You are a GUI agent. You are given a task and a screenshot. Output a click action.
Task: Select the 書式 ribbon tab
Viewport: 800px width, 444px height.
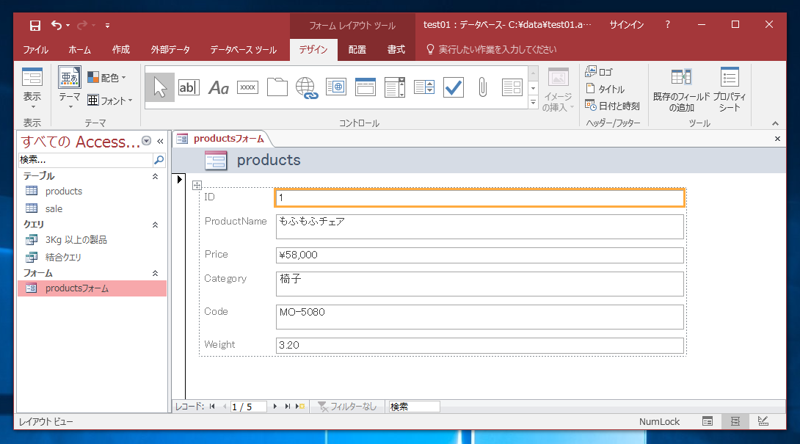tap(396, 50)
